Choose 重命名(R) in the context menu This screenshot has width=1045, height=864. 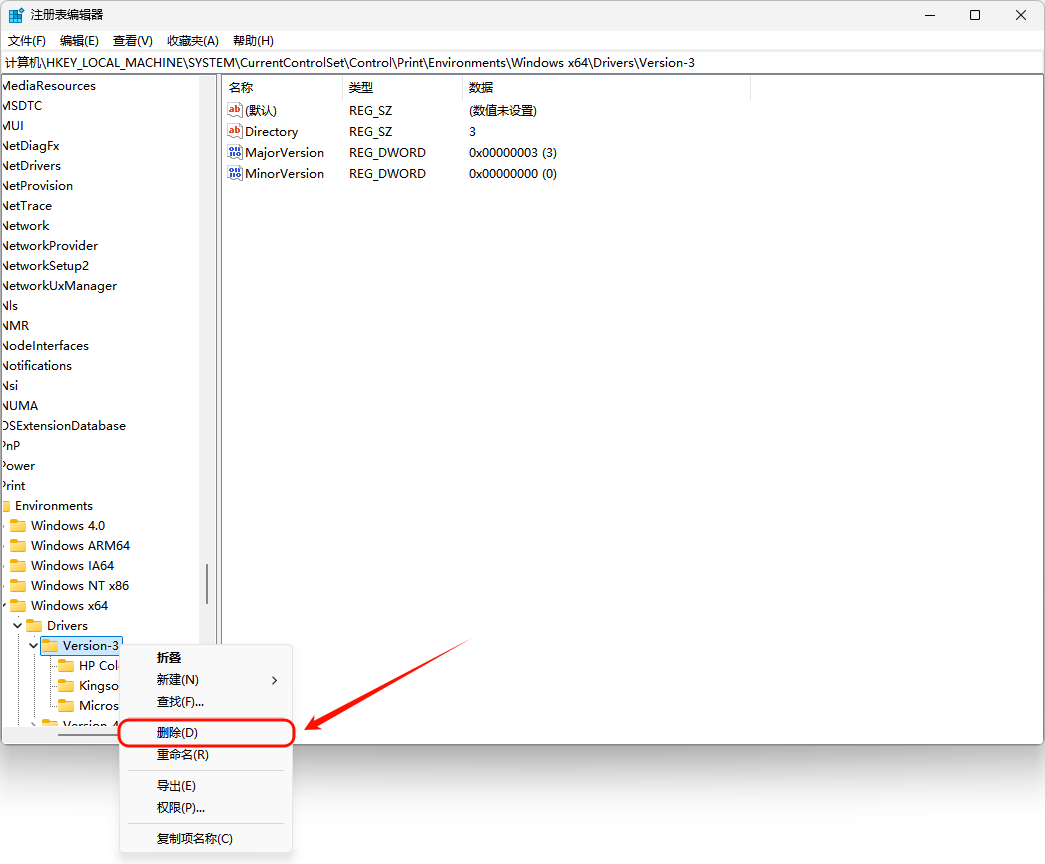(182, 755)
